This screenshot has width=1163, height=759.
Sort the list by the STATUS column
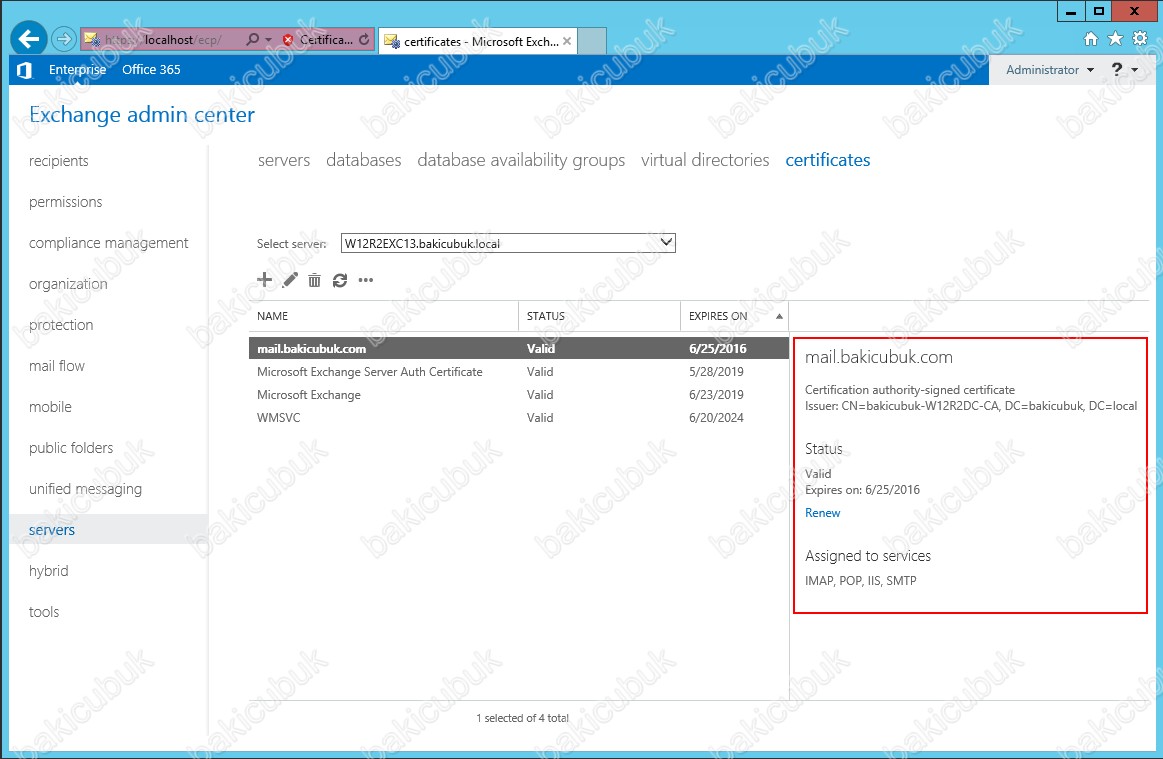tap(599, 316)
